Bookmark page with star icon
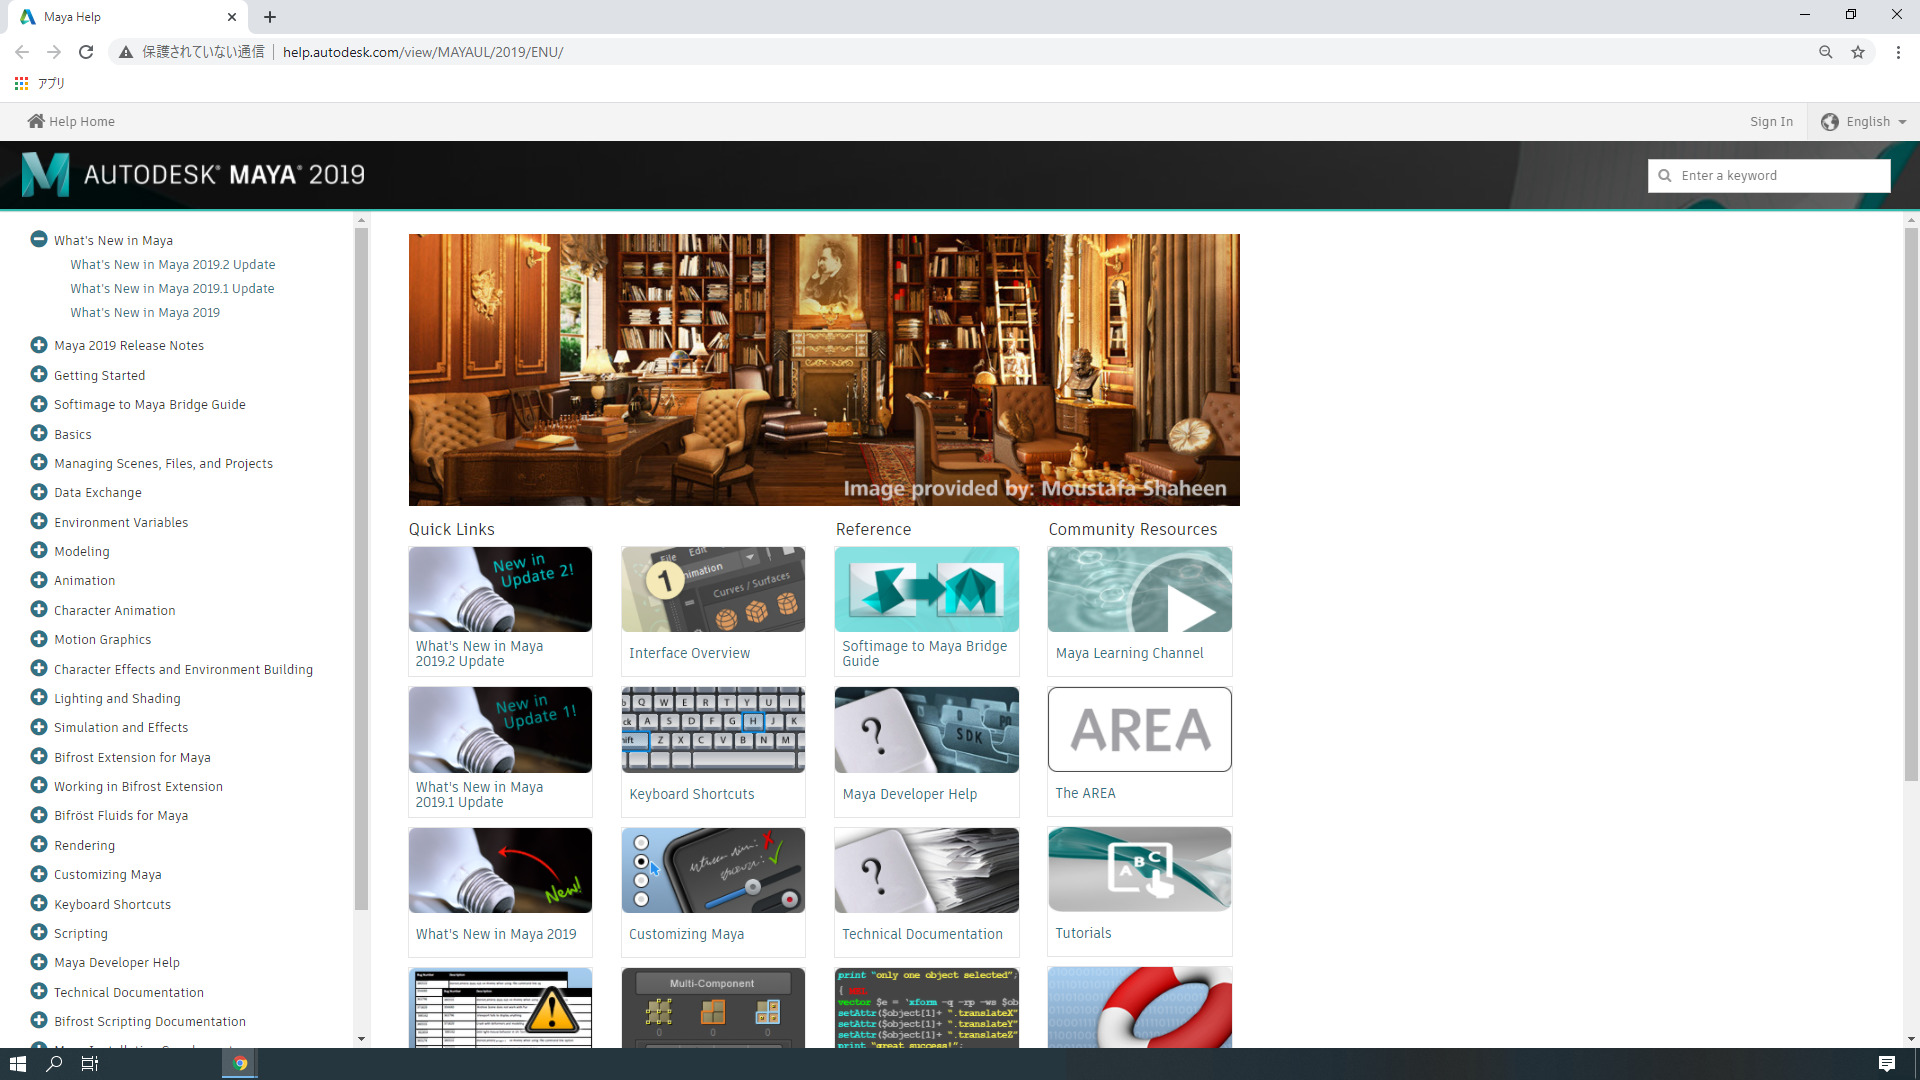 tap(1858, 52)
